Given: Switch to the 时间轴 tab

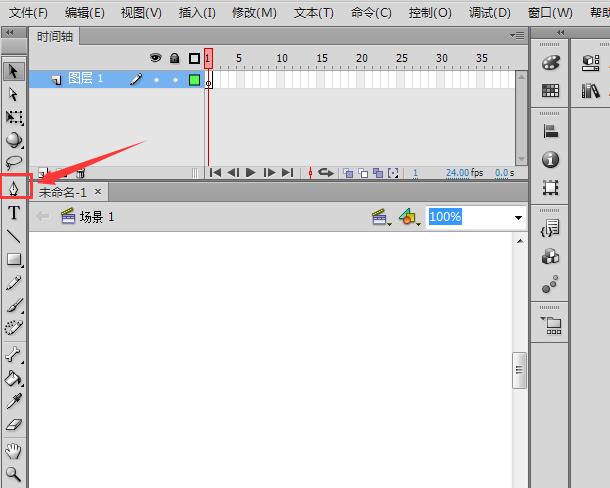Looking at the screenshot, I should [55, 37].
